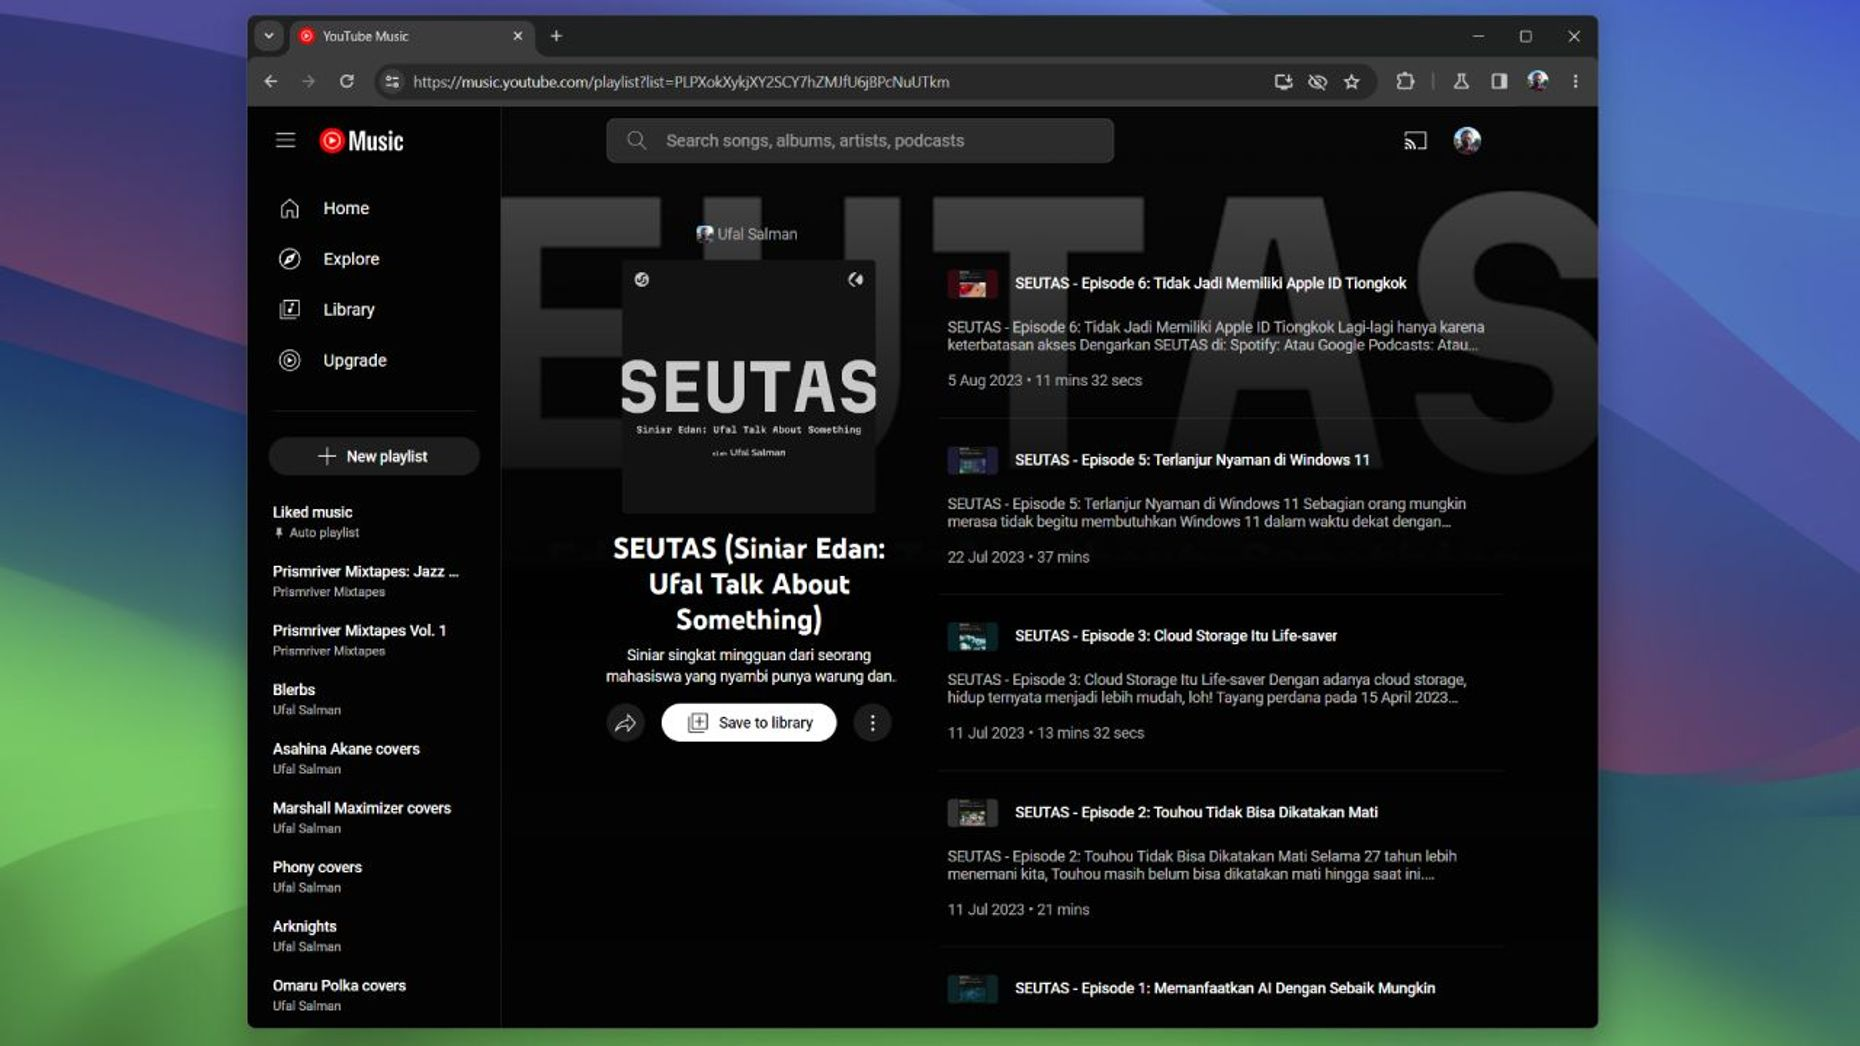Click the search songs input field
Screen dimensions: 1860x1046
click(x=860, y=141)
